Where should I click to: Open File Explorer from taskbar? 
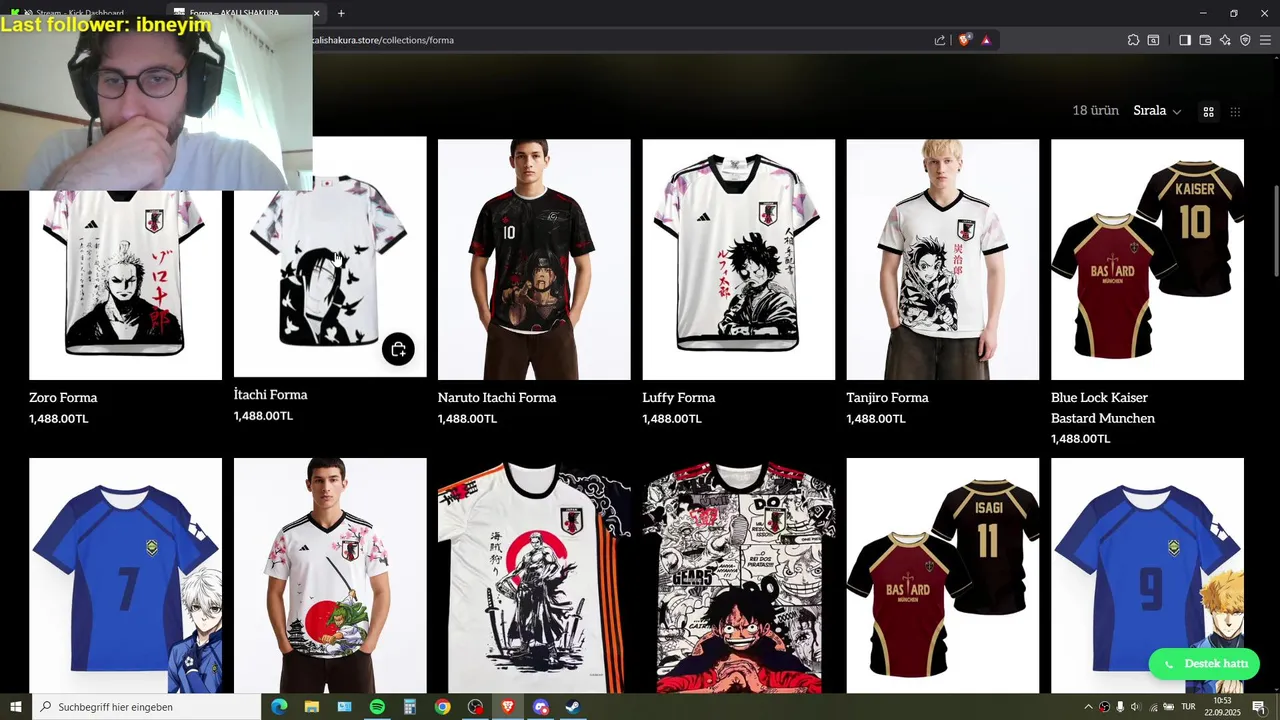point(312,707)
